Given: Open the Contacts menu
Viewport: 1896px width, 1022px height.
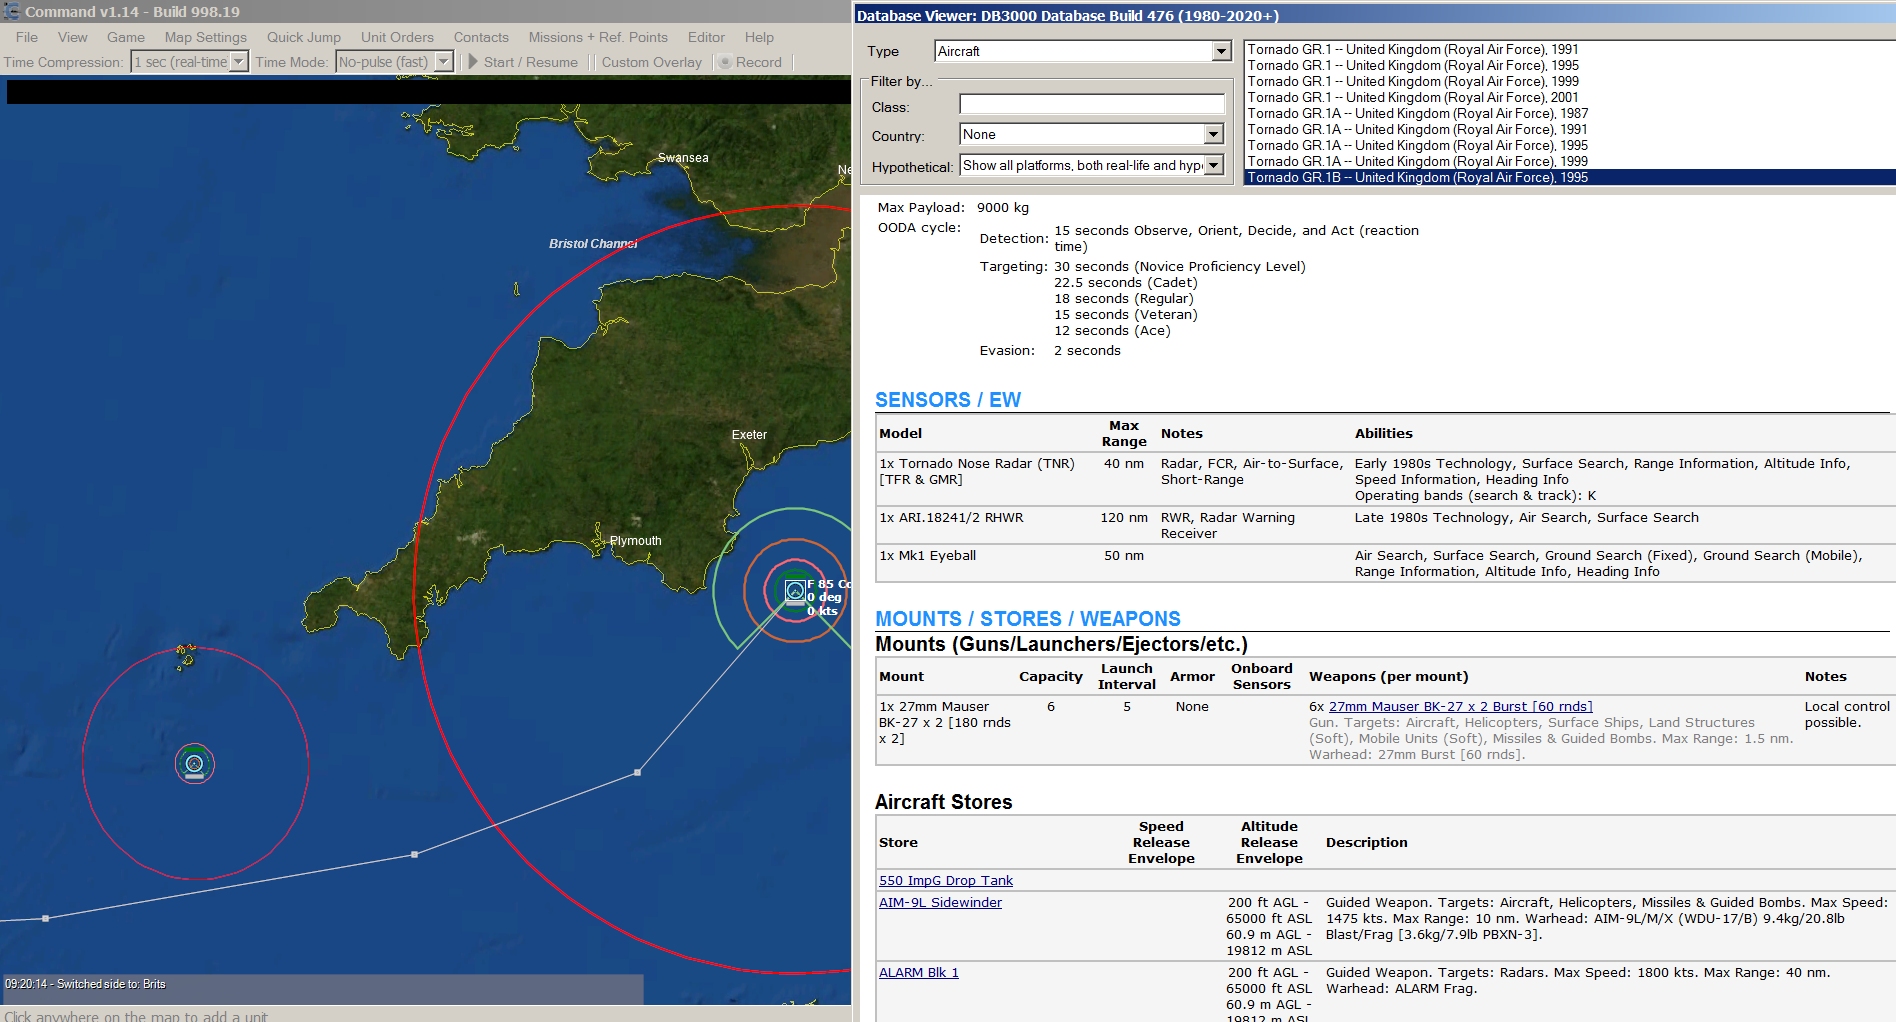Looking at the screenshot, I should pyautogui.click(x=481, y=37).
